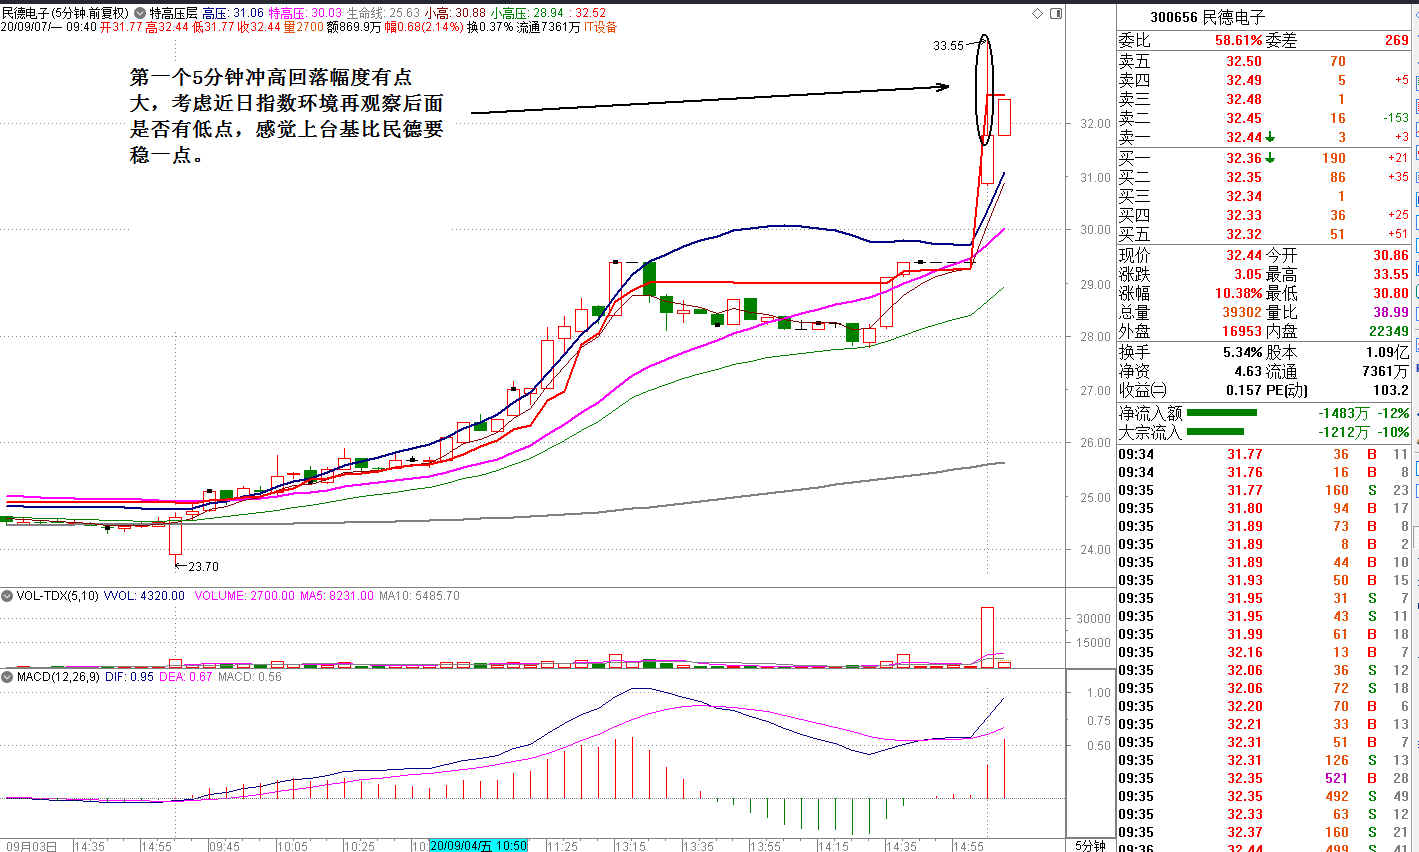Click the tick trade with volume 492
The width and height of the screenshot is (1419, 852).
click(x=1336, y=796)
